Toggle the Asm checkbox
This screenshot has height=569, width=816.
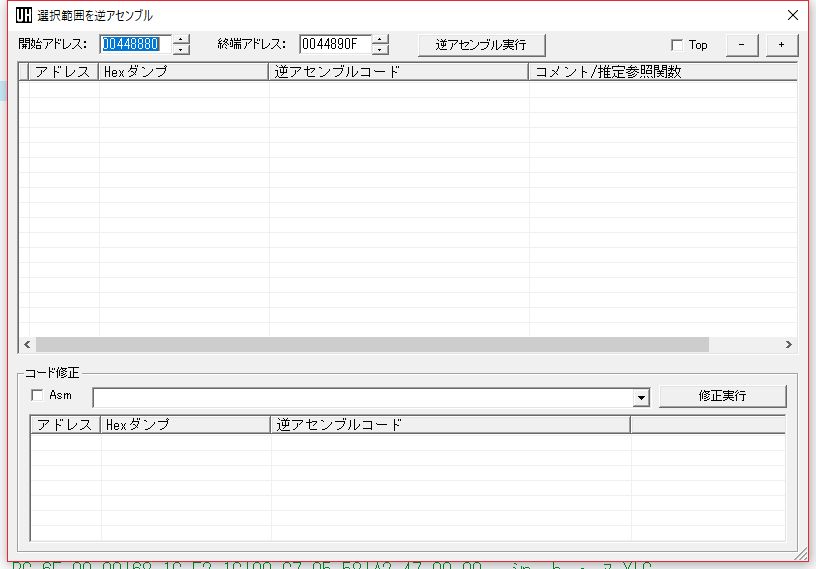(37, 395)
